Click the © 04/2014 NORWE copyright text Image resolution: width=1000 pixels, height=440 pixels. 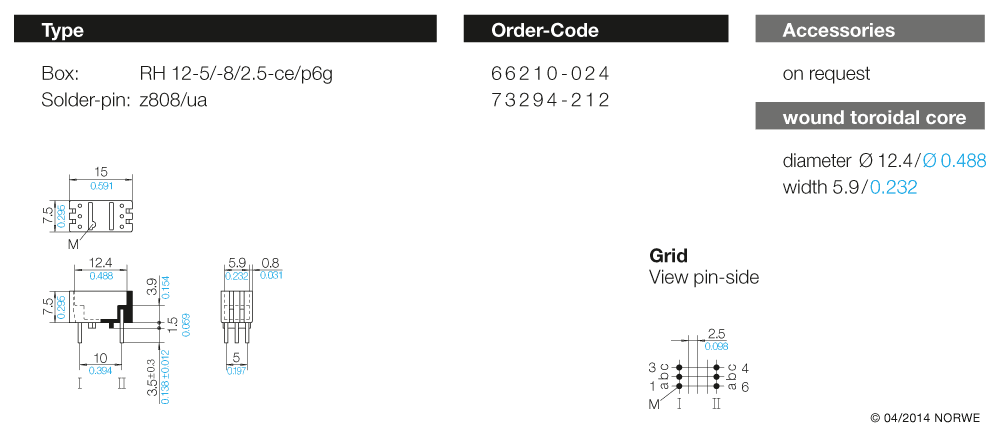pos(925,417)
